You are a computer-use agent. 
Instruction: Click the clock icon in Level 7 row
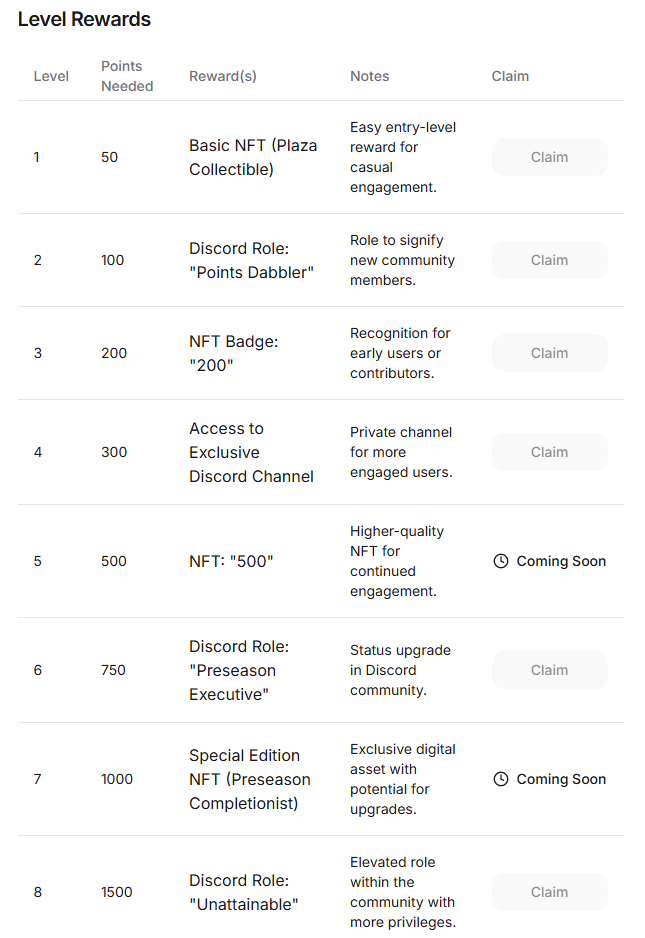pos(501,779)
